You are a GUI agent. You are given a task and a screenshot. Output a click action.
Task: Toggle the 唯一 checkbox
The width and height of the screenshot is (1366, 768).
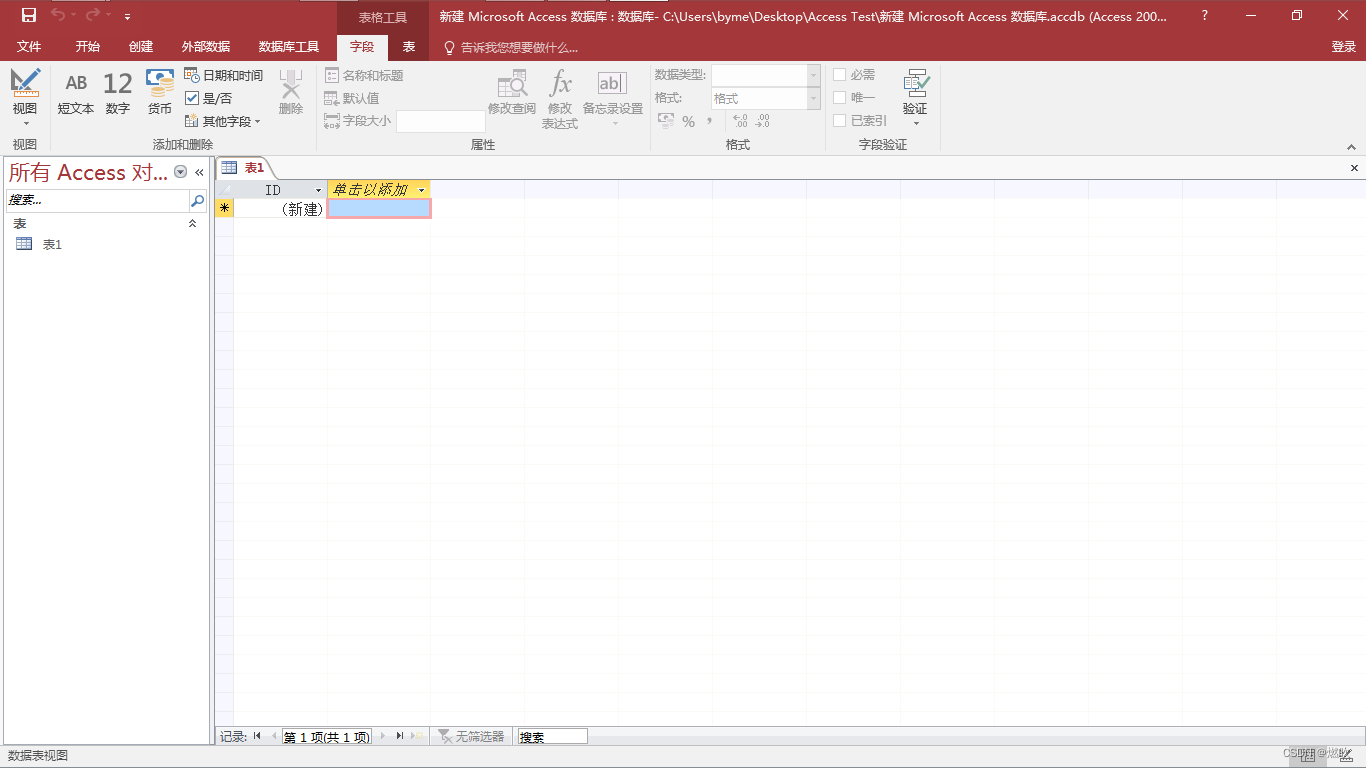839,98
